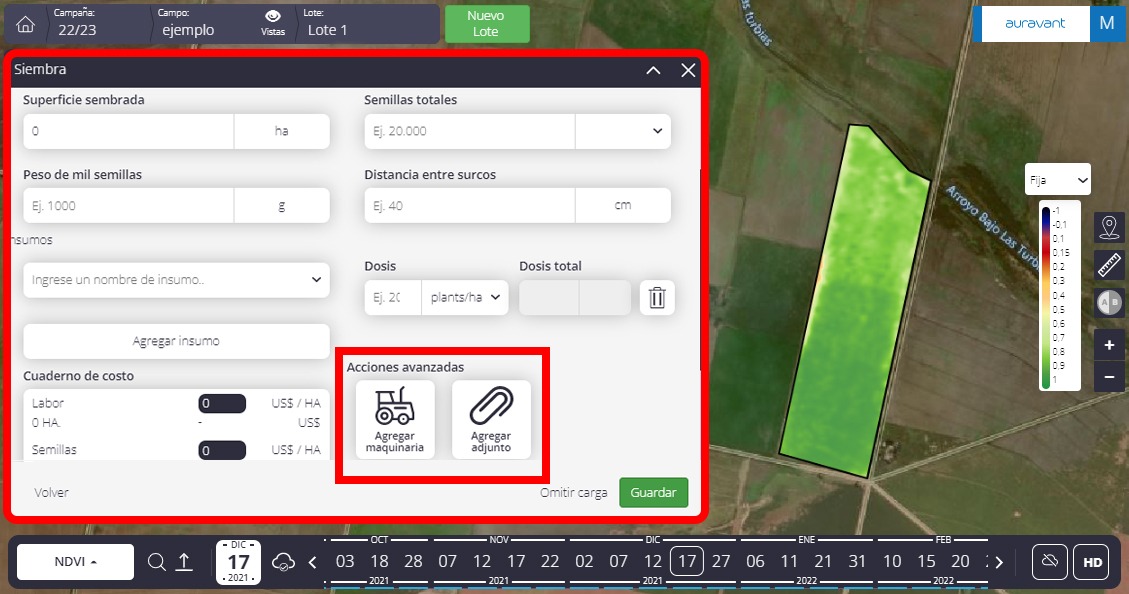Click the Siembra form scrollbar
The height and width of the screenshot is (594, 1129).
pos(700,270)
